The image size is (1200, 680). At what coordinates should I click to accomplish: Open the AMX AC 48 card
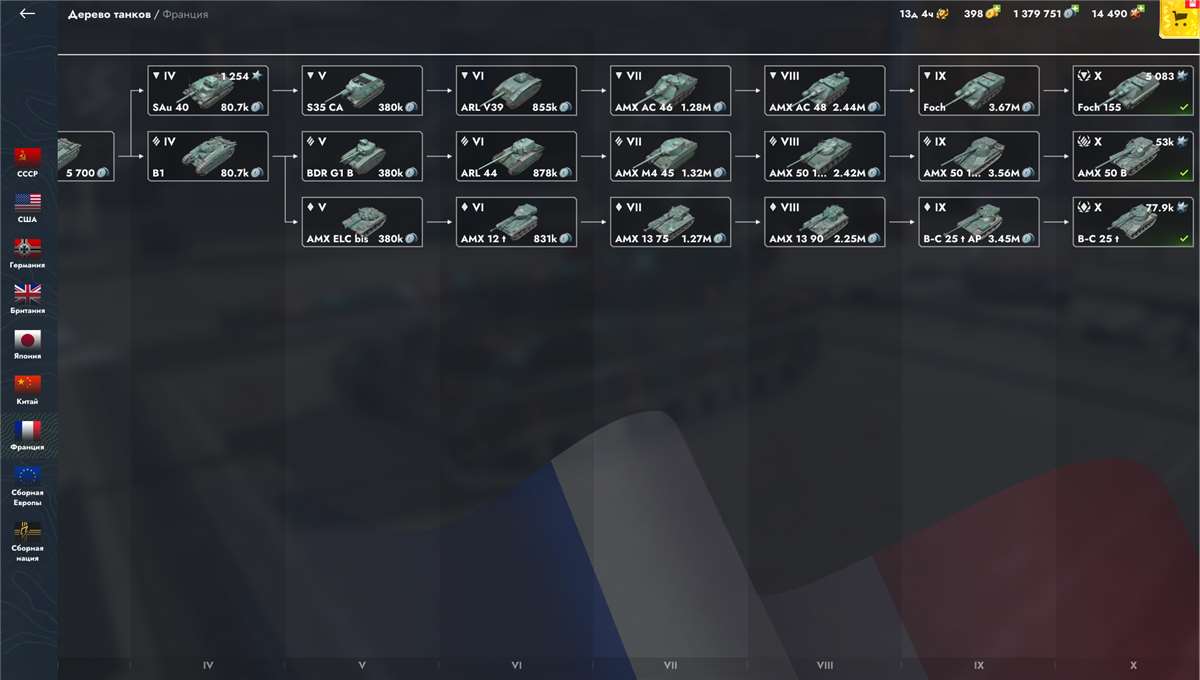pos(825,90)
